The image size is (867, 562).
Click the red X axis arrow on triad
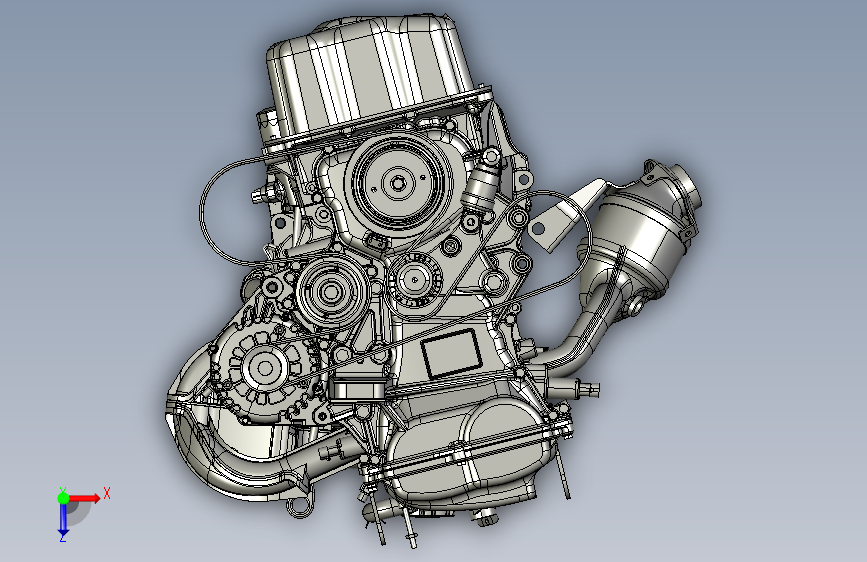(84, 498)
